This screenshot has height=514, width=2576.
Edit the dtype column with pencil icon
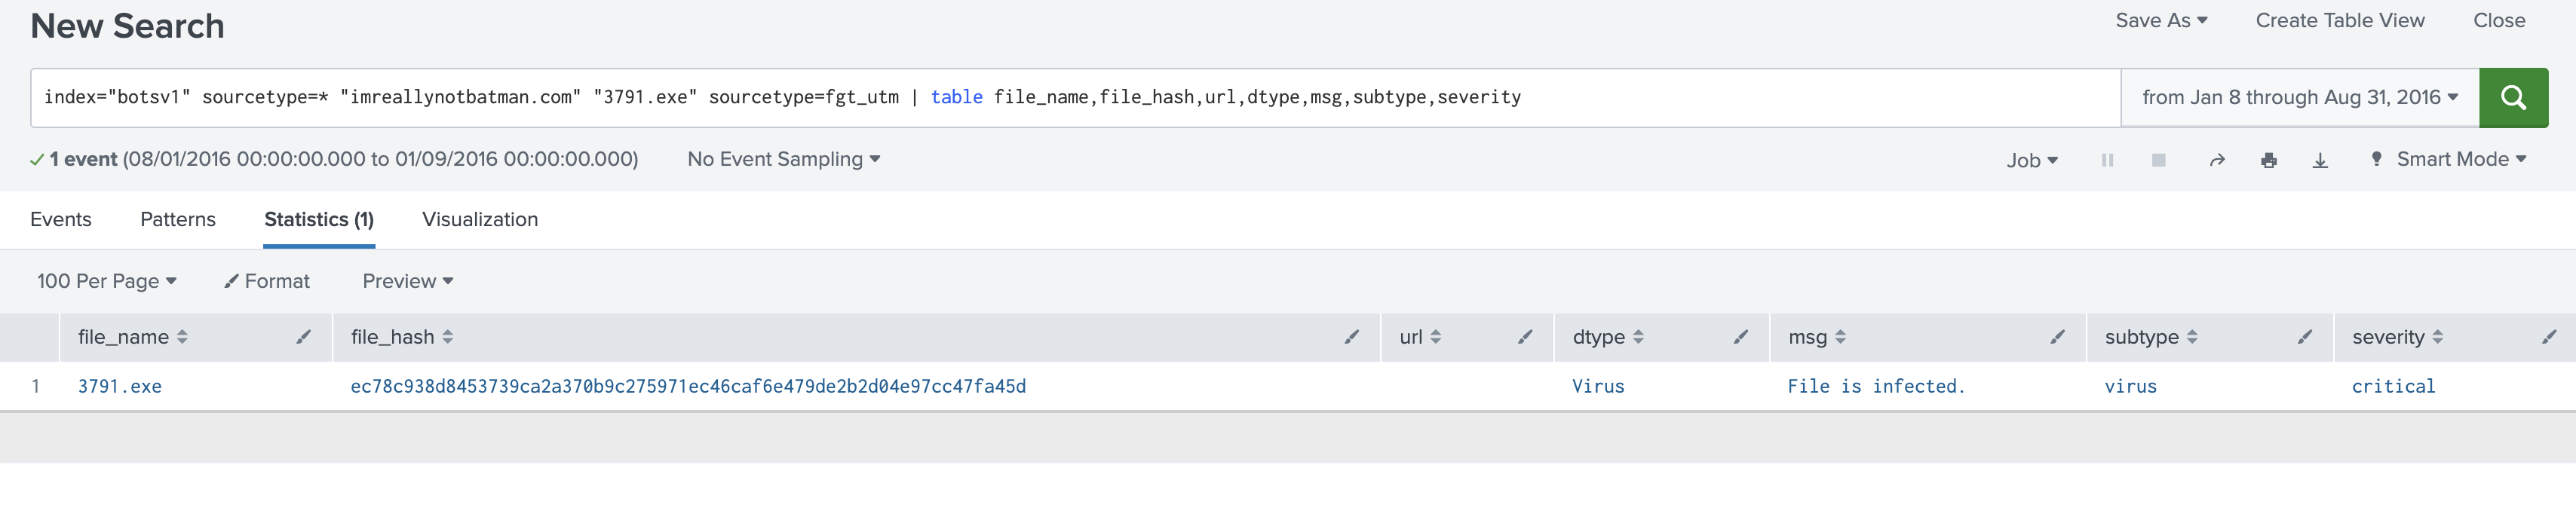(x=1741, y=337)
